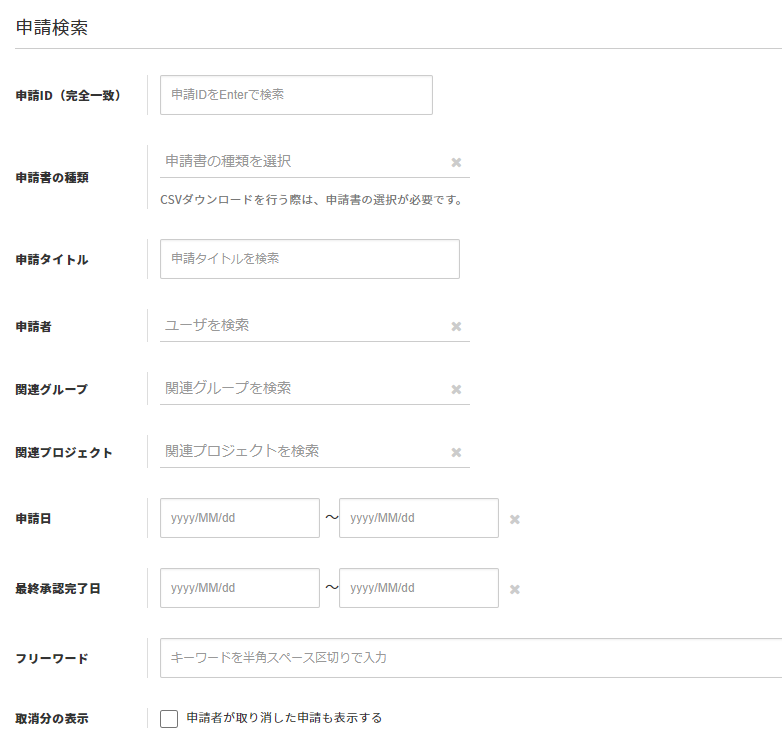Viewport: 782px width, 740px height.
Task: Select the 申請日 start date field
Action: point(239,518)
